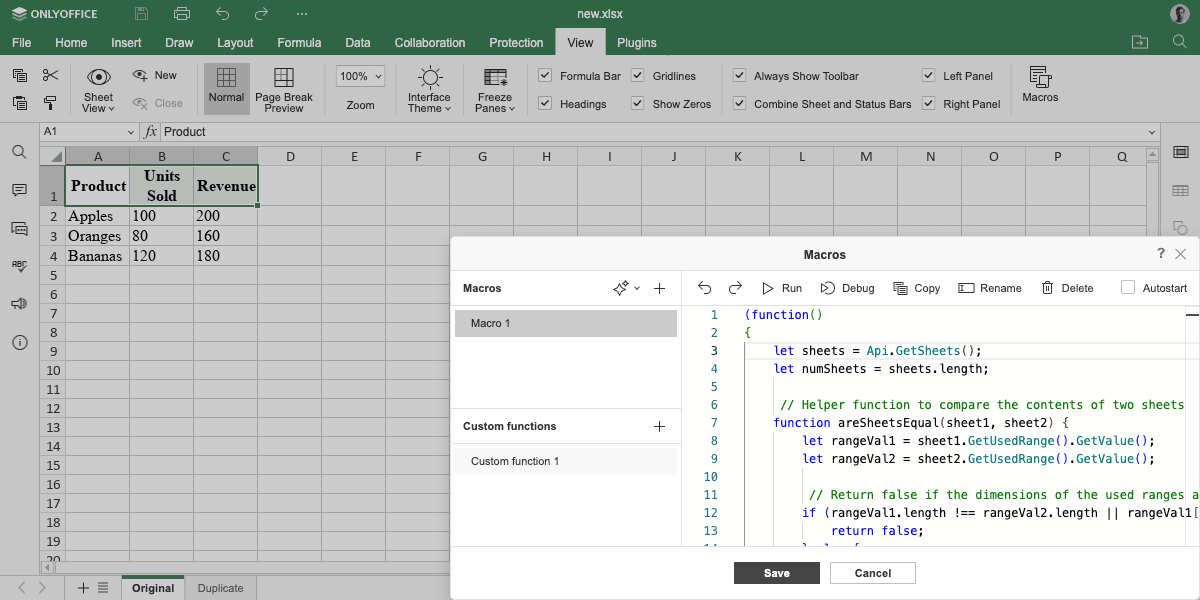Click the user avatar icon

point(1179,14)
